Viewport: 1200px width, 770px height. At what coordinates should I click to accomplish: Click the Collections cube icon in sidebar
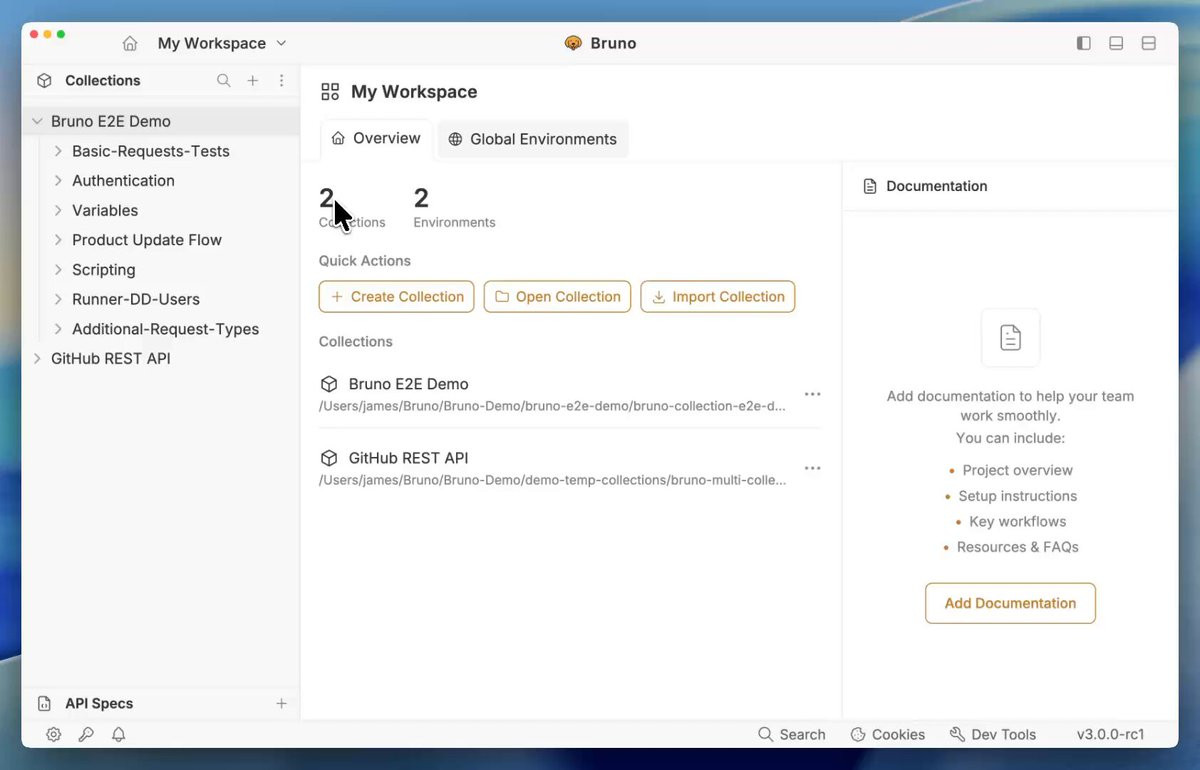point(44,81)
